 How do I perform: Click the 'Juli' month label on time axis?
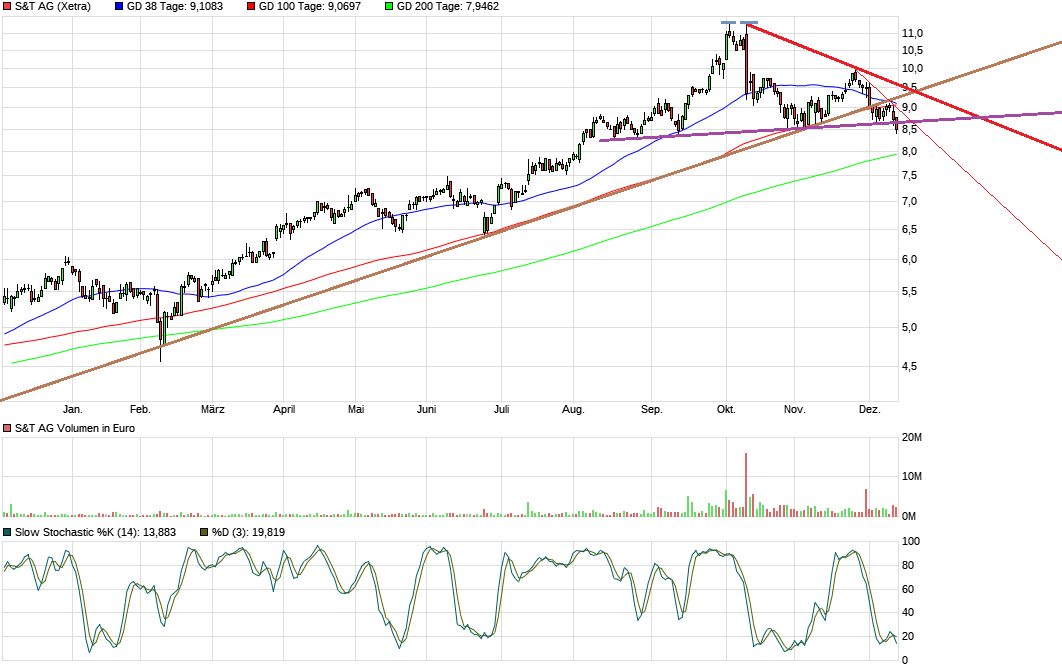point(502,409)
